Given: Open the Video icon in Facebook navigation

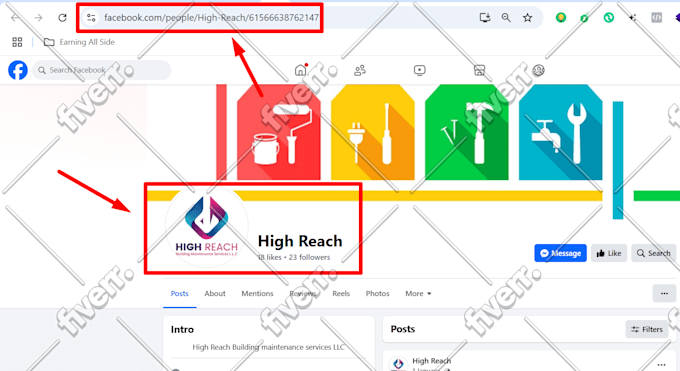Looking at the screenshot, I should 419,70.
